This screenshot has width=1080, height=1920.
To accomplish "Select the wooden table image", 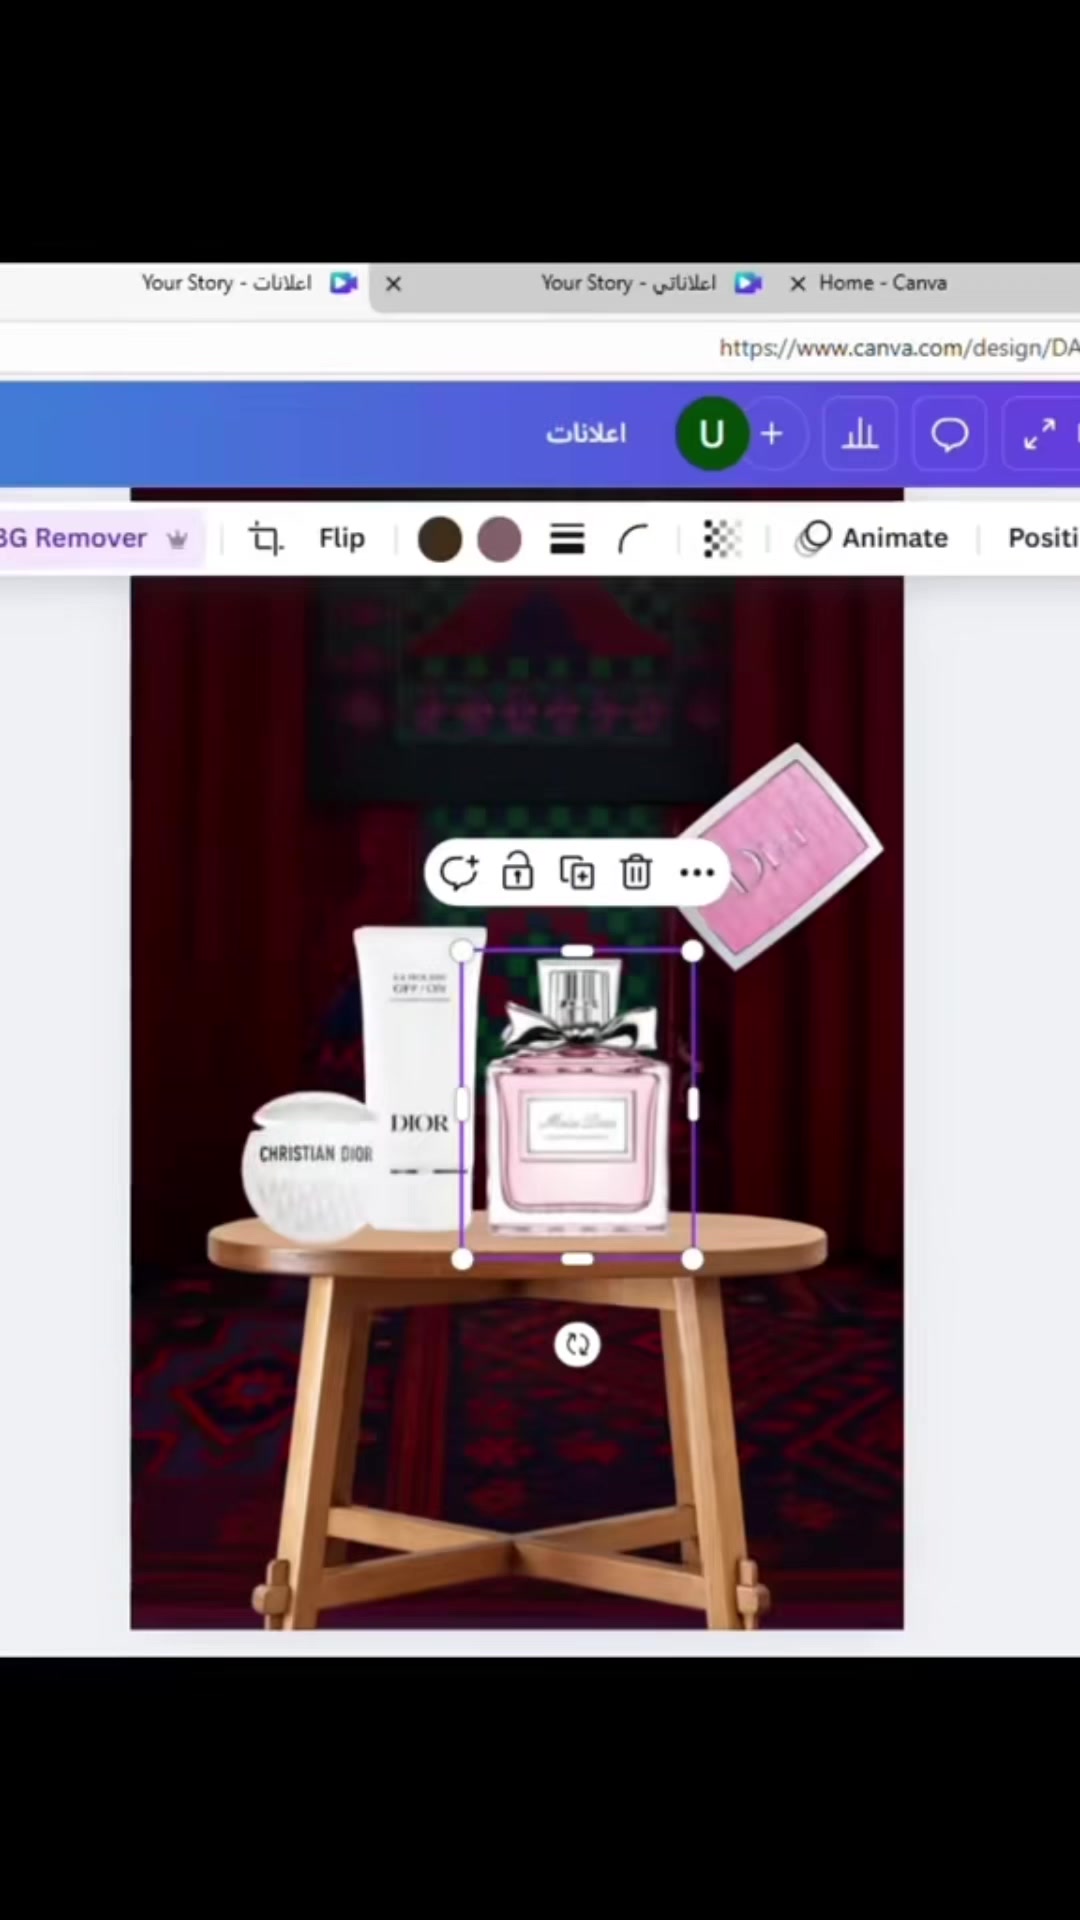I will (517, 1420).
